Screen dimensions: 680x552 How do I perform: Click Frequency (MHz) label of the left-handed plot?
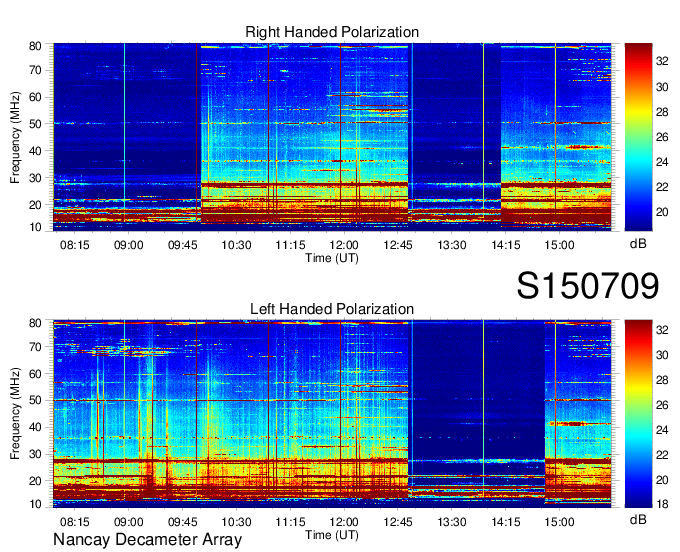(15, 414)
